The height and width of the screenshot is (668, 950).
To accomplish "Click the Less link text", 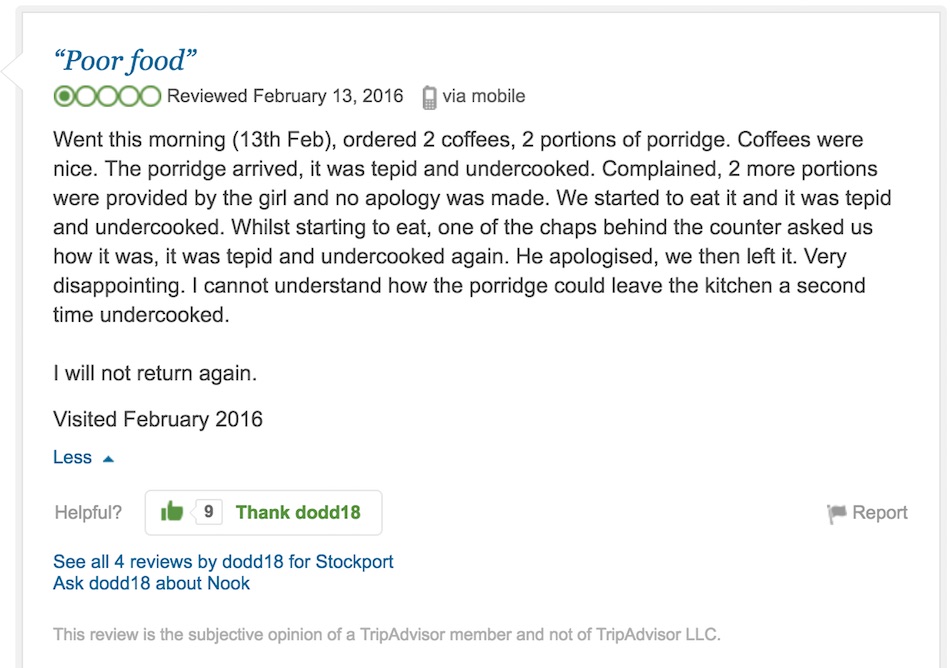I will point(72,457).
